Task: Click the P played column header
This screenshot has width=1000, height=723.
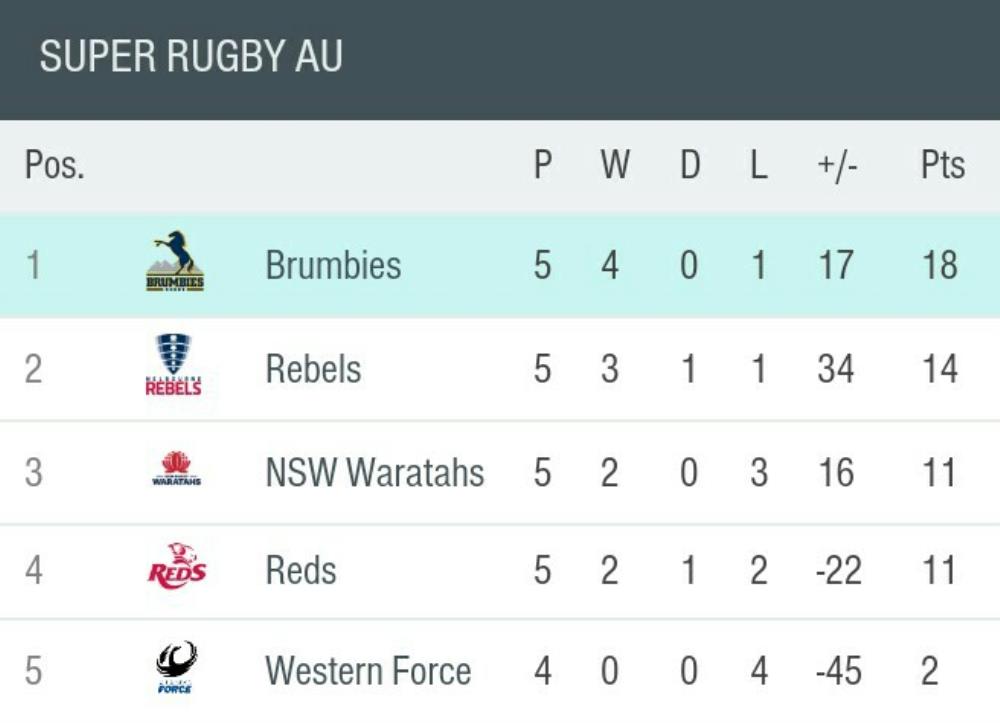Action: tap(543, 166)
